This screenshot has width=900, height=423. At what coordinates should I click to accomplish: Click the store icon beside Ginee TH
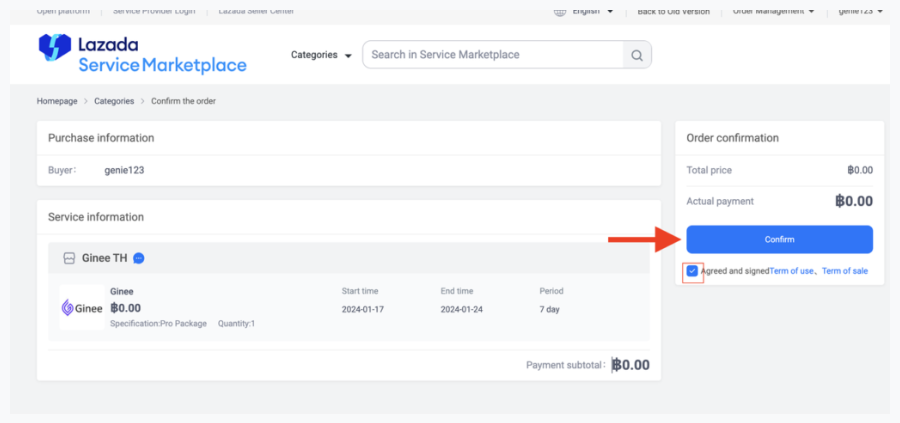tap(69, 258)
